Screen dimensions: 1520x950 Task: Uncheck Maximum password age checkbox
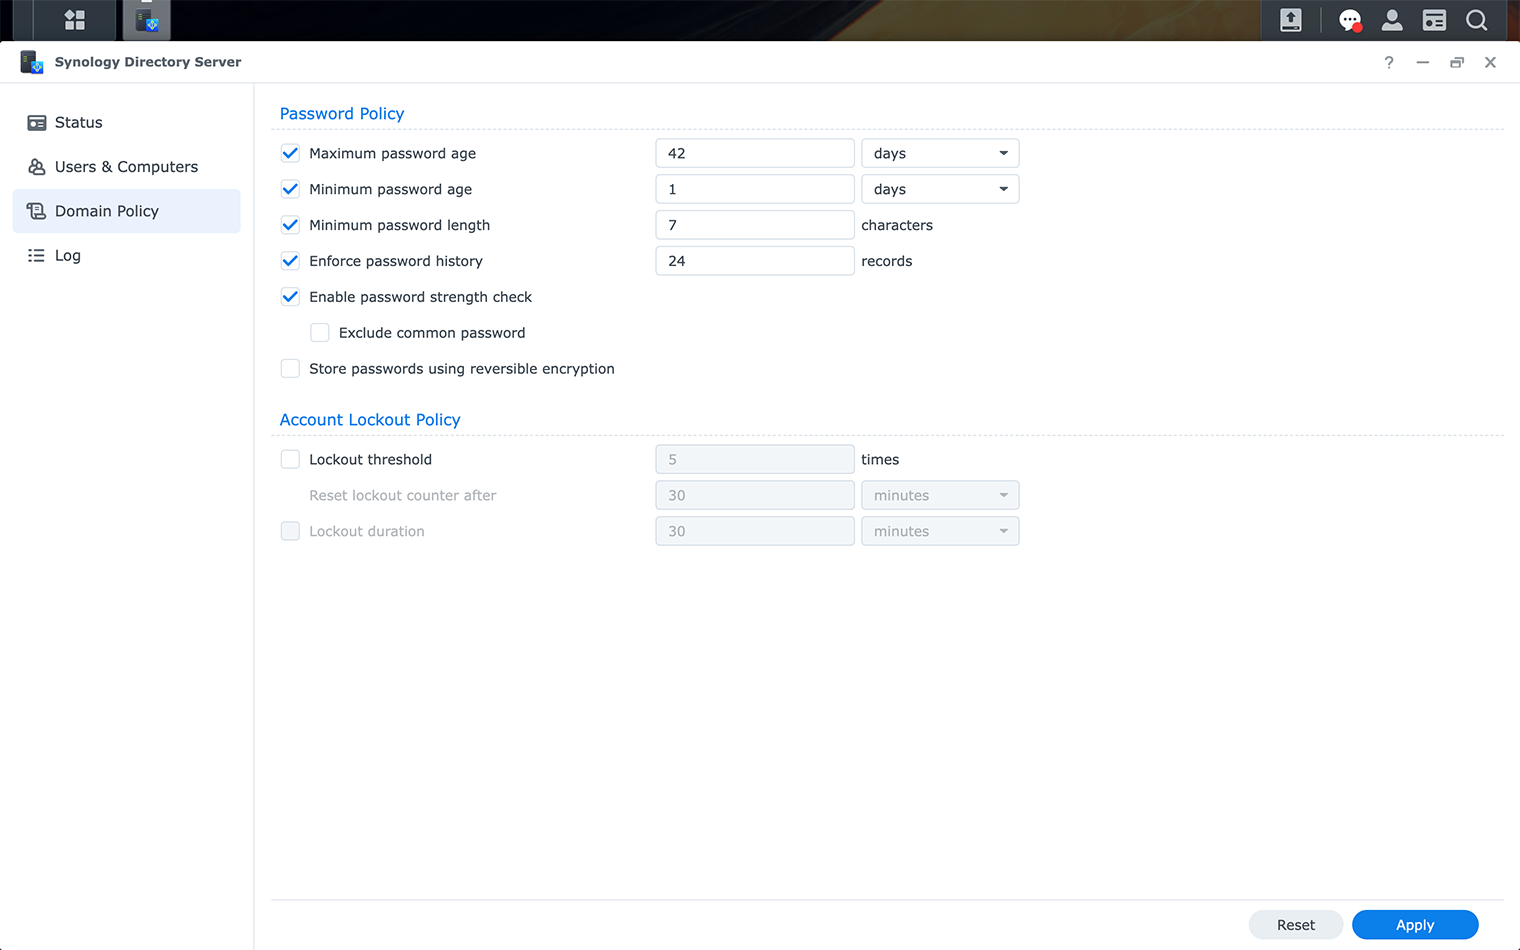[x=290, y=153]
